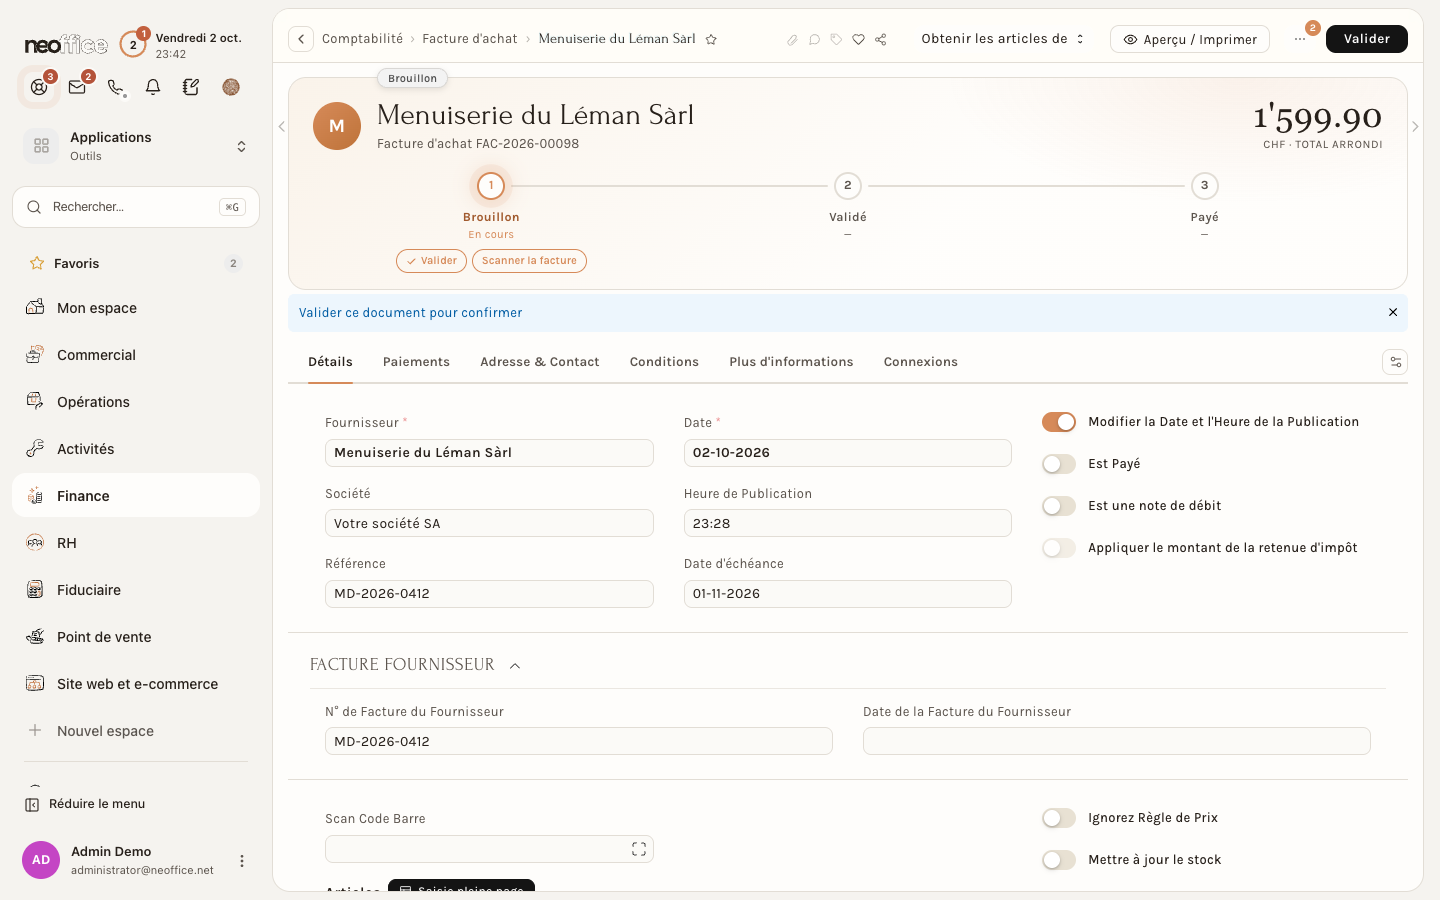Dismiss the blue confirmation banner
The height and width of the screenshot is (900, 1440).
click(1393, 312)
